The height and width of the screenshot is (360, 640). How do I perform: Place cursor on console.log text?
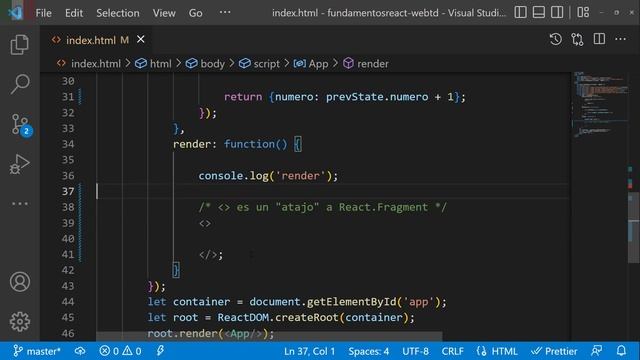[233, 176]
